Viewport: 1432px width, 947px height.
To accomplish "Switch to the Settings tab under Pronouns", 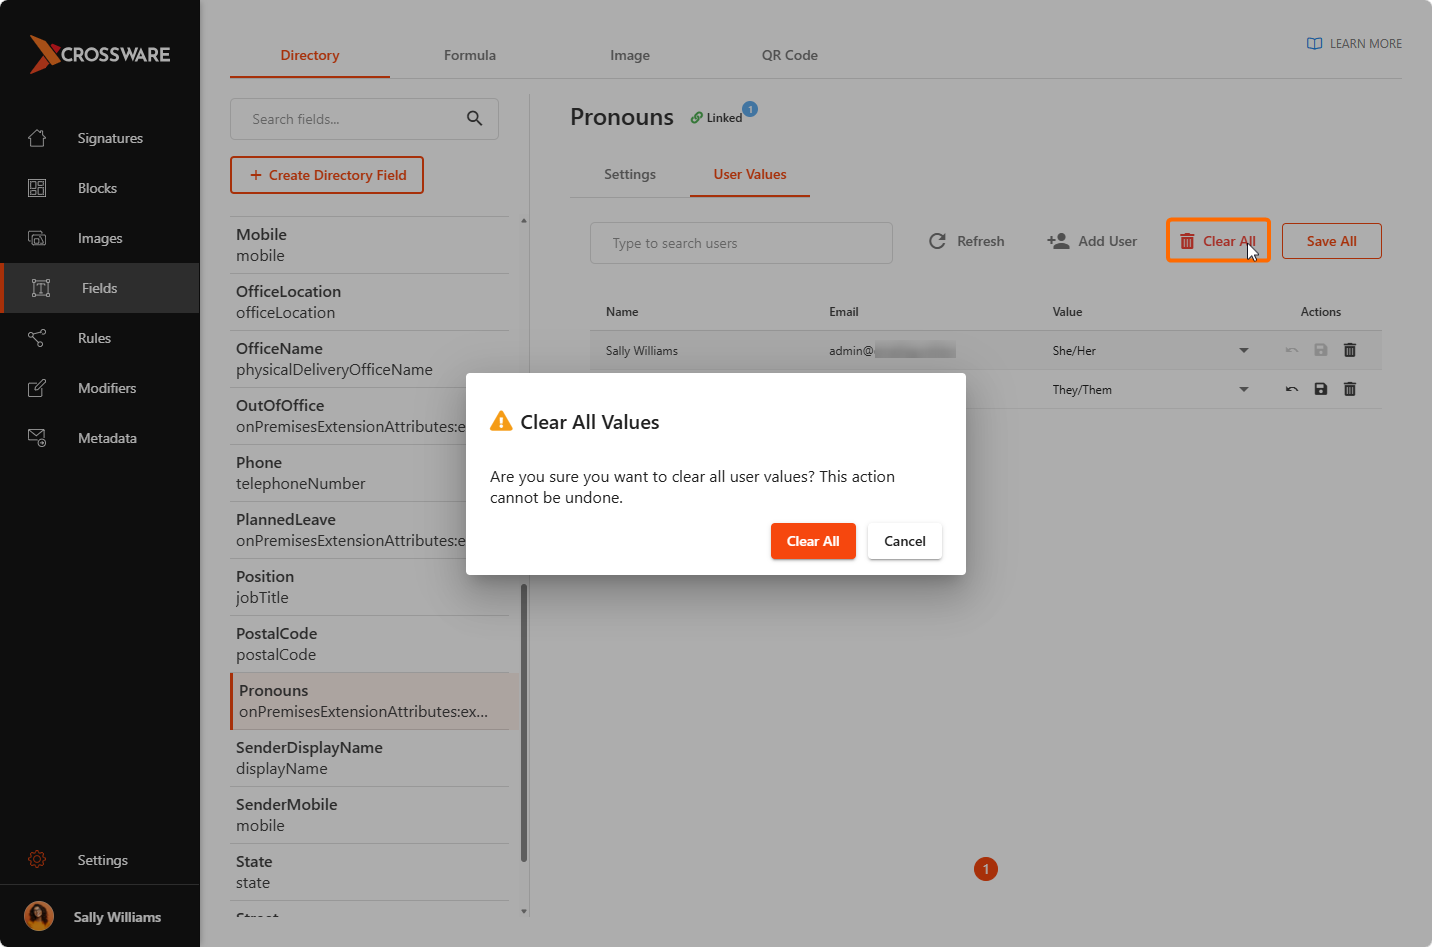I will pos(630,174).
